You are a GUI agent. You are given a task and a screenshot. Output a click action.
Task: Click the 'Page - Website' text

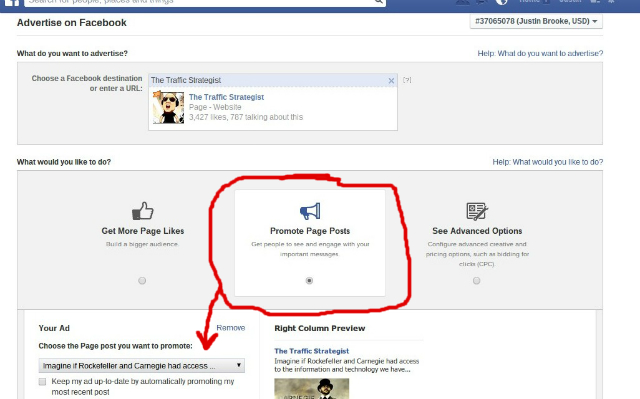215,107
